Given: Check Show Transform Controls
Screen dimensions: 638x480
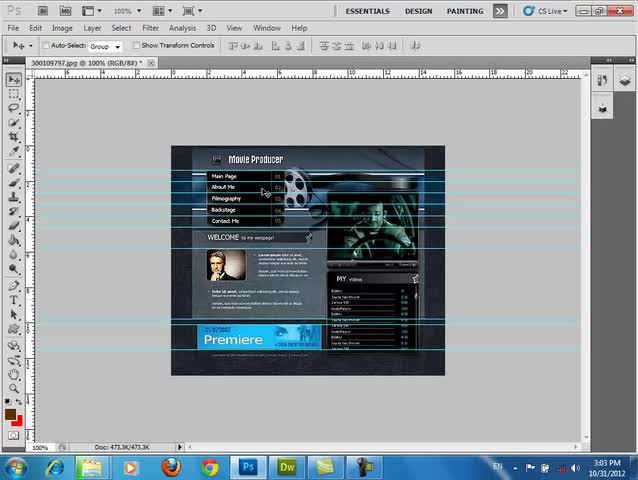Looking at the screenshot, I should [x=136, y=46].
